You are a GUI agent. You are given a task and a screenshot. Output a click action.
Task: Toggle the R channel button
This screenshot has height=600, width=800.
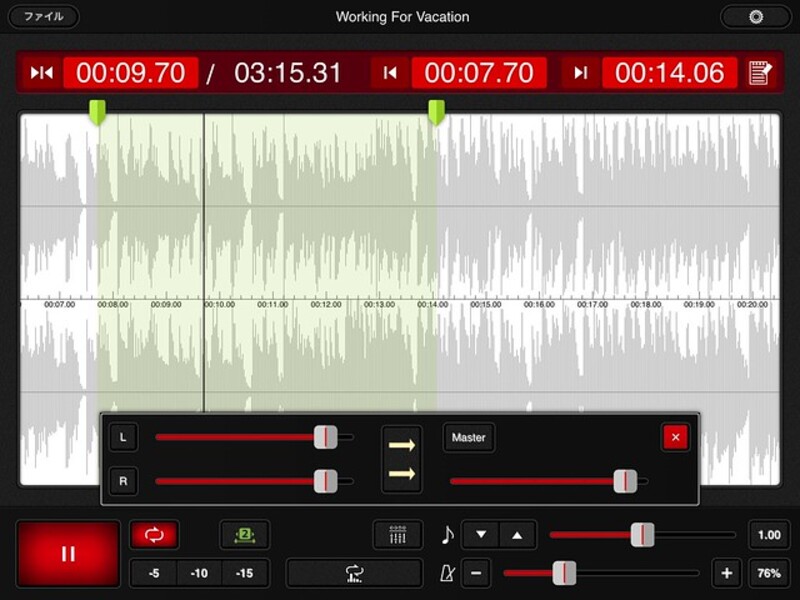tap(123, 481)
